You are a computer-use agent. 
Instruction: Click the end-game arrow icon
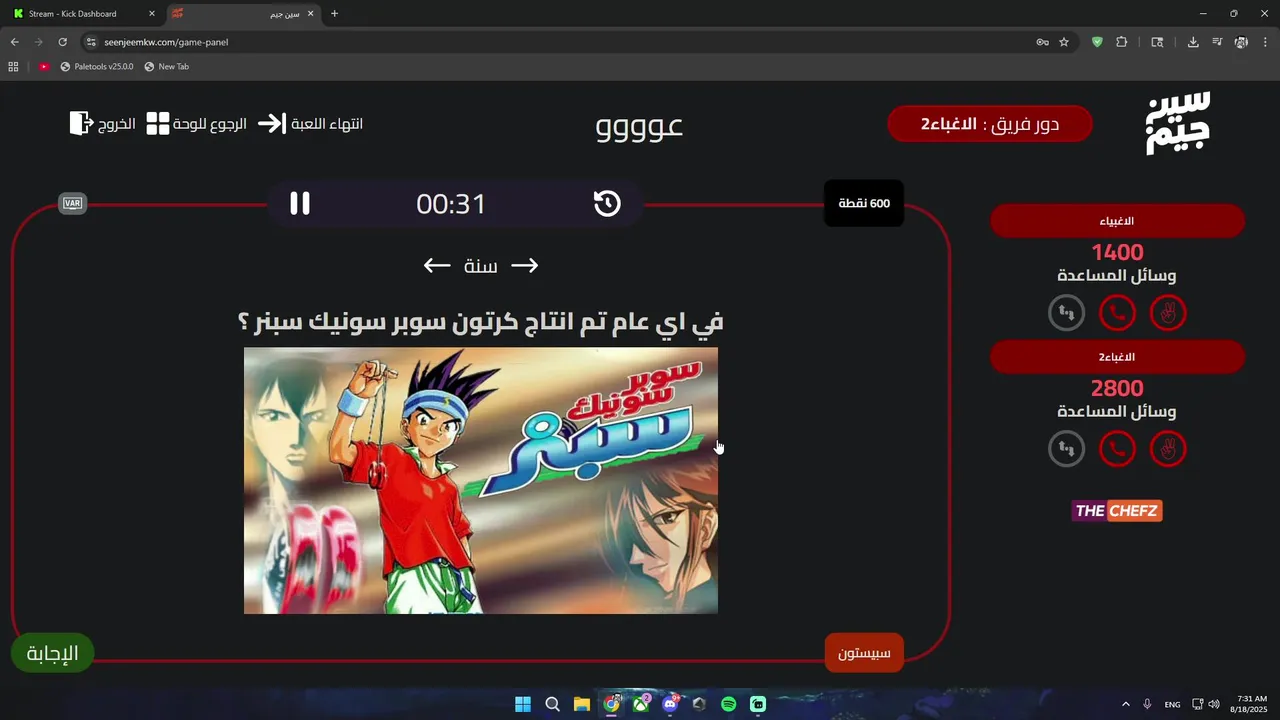coord(272,124)
